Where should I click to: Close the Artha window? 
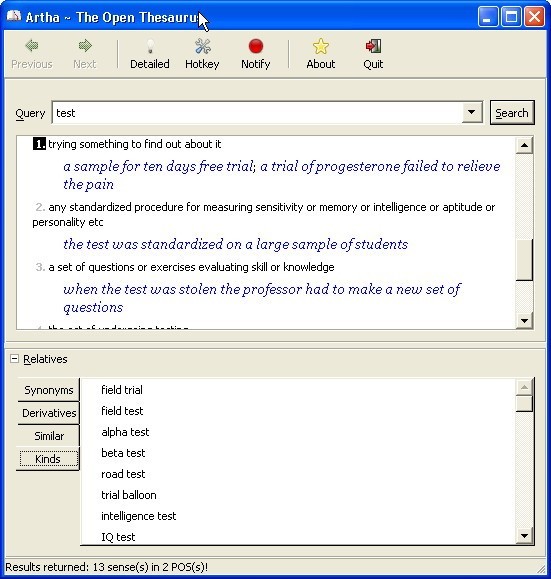coord(534,17)
